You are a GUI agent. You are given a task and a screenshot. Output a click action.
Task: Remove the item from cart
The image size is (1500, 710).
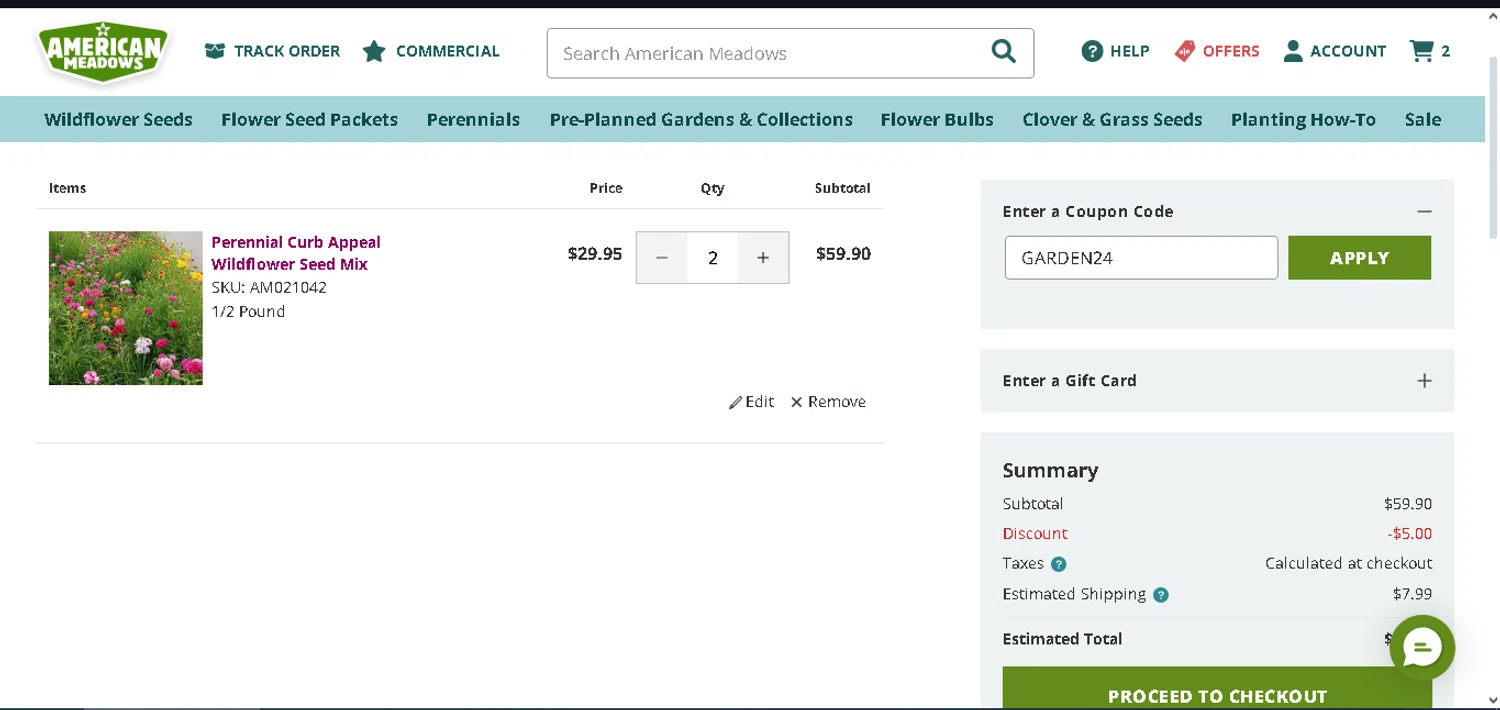tap(828, 402)
